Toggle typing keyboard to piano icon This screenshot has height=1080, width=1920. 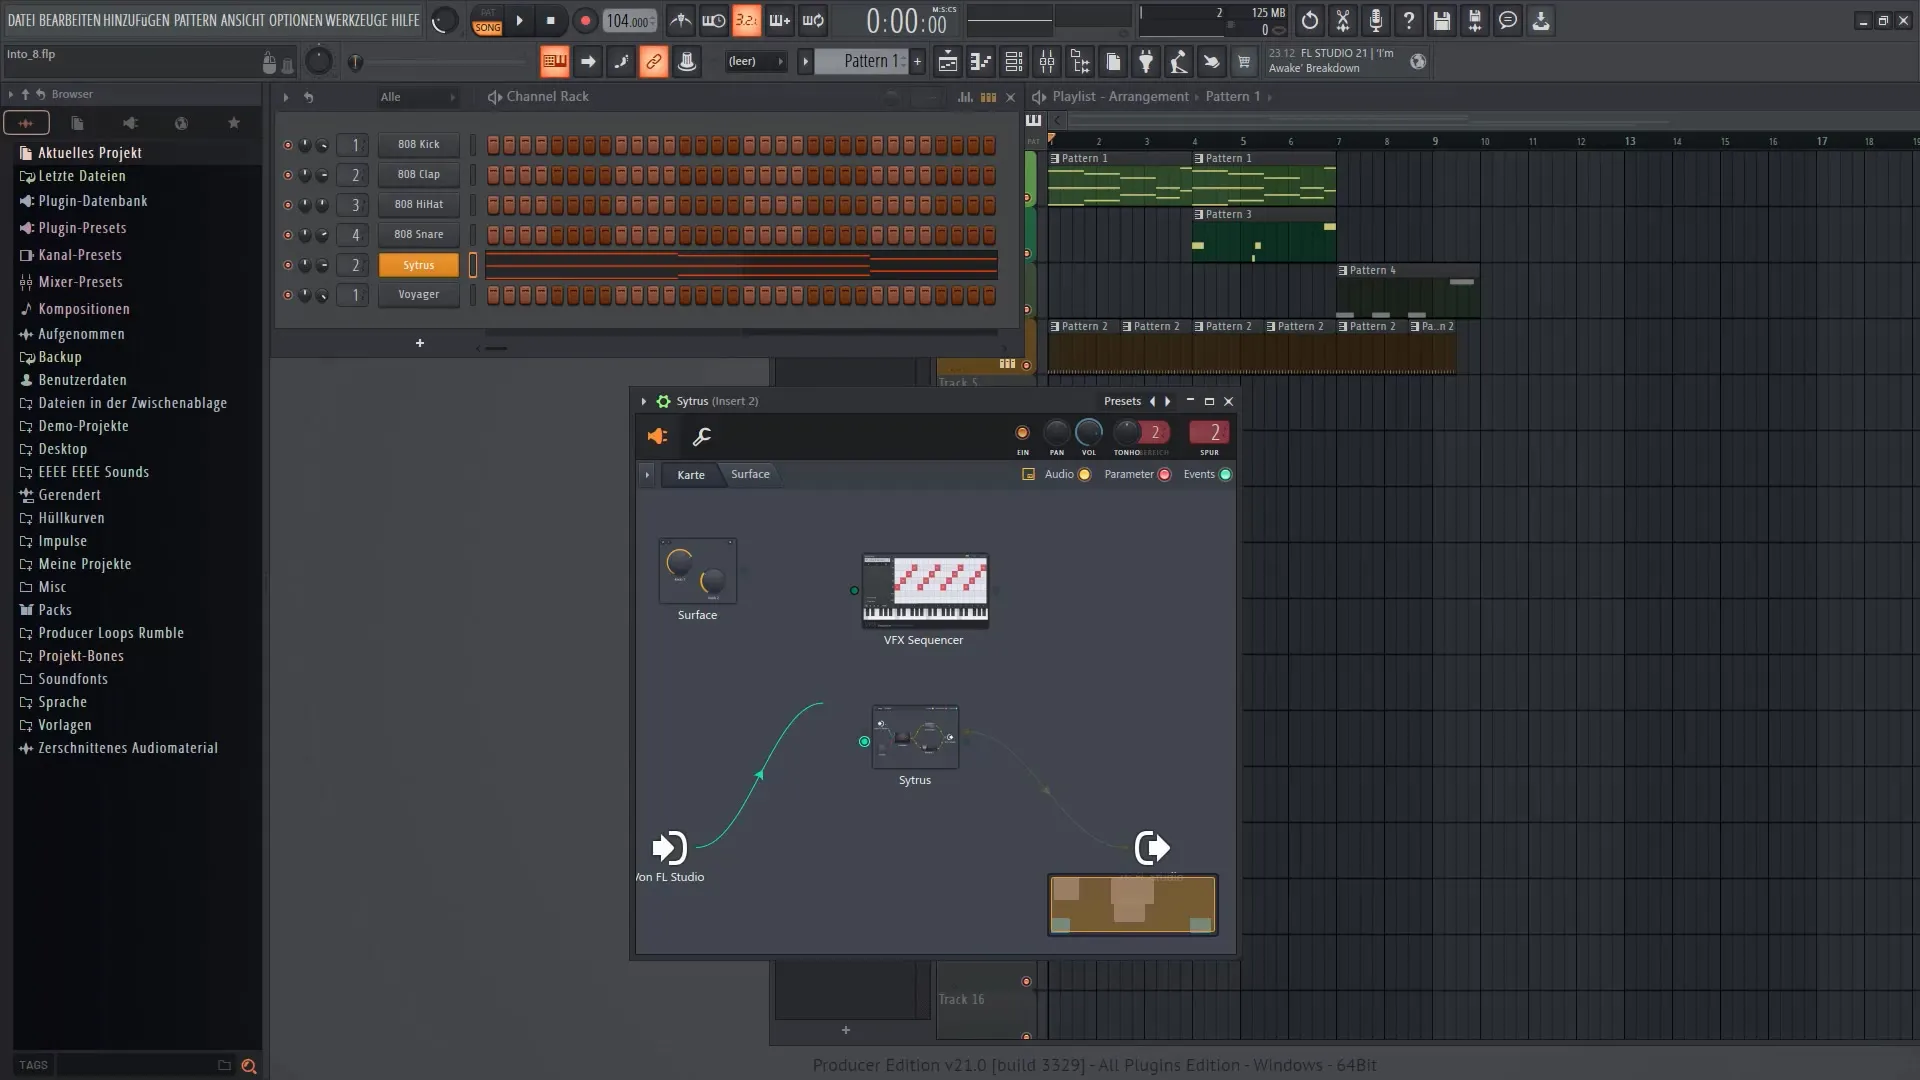coord(554,62)
